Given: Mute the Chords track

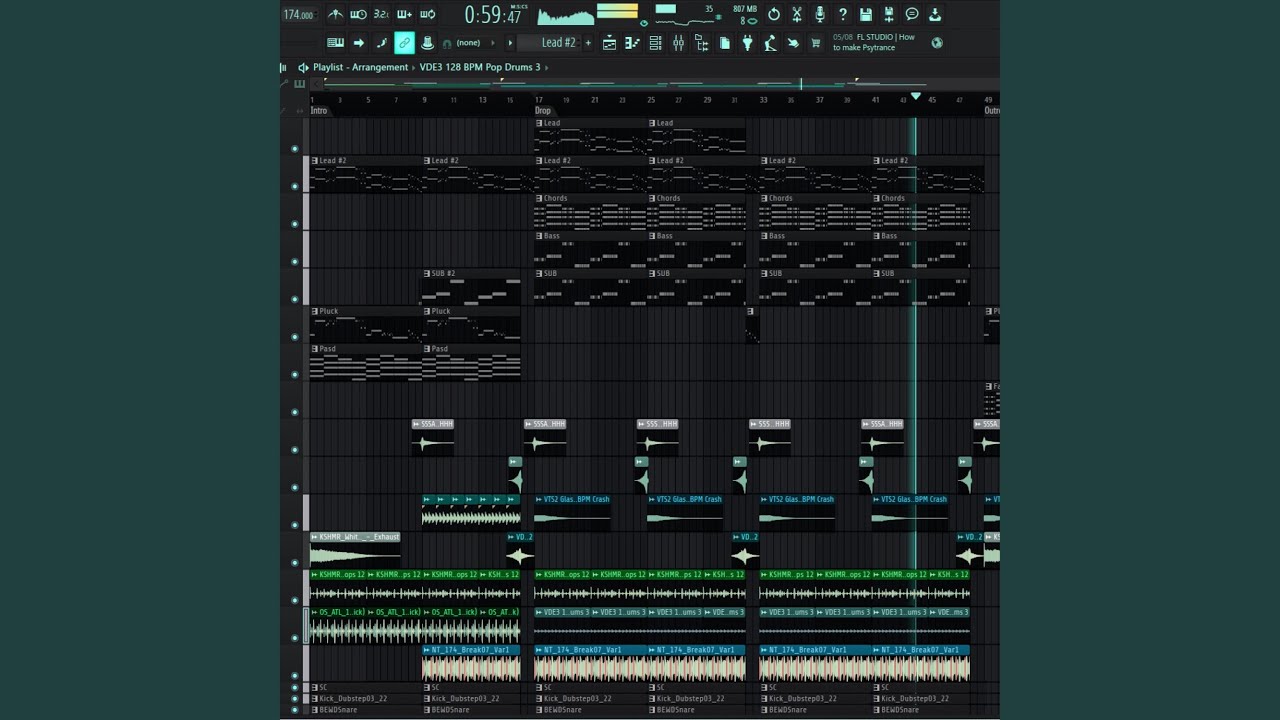Looking at the screenshot, I should (294, 224).
